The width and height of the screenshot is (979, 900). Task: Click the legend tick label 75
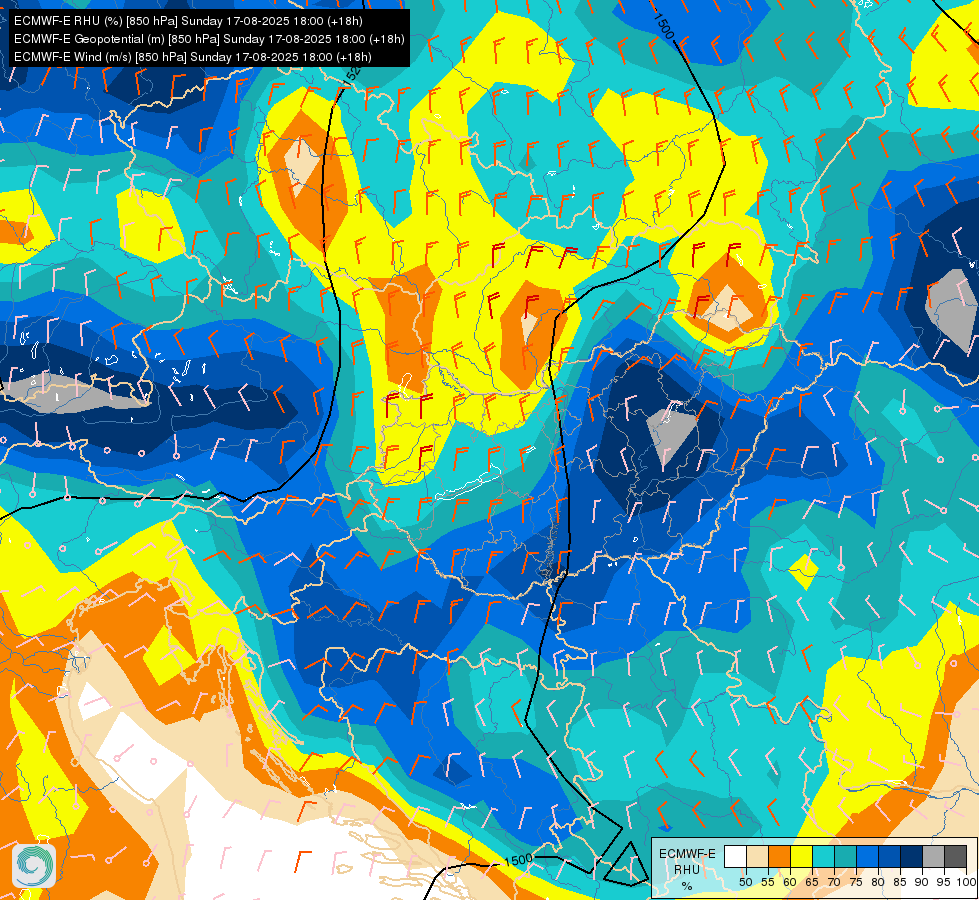click(x=856, y=882)
